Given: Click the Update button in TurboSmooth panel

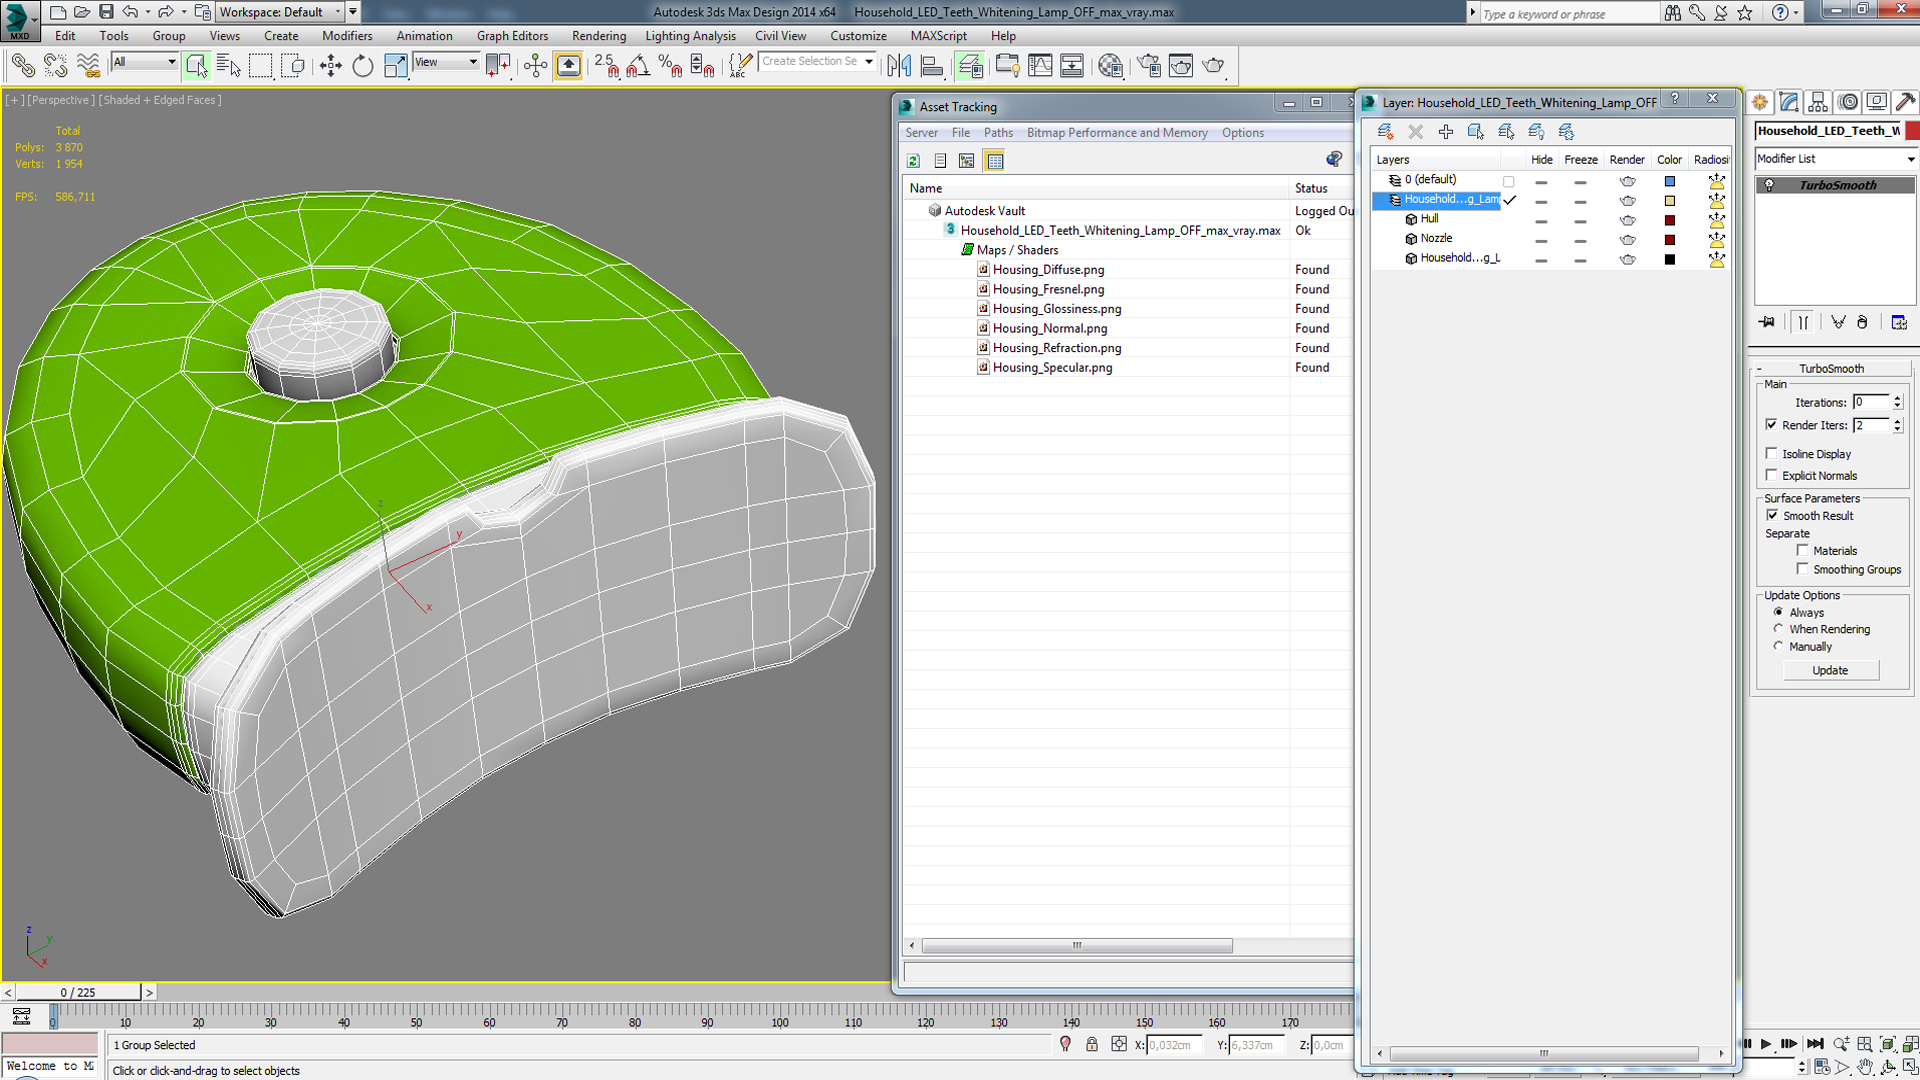Looking at the screenshot, I should pyautogui.click(x=1830, y=670).
